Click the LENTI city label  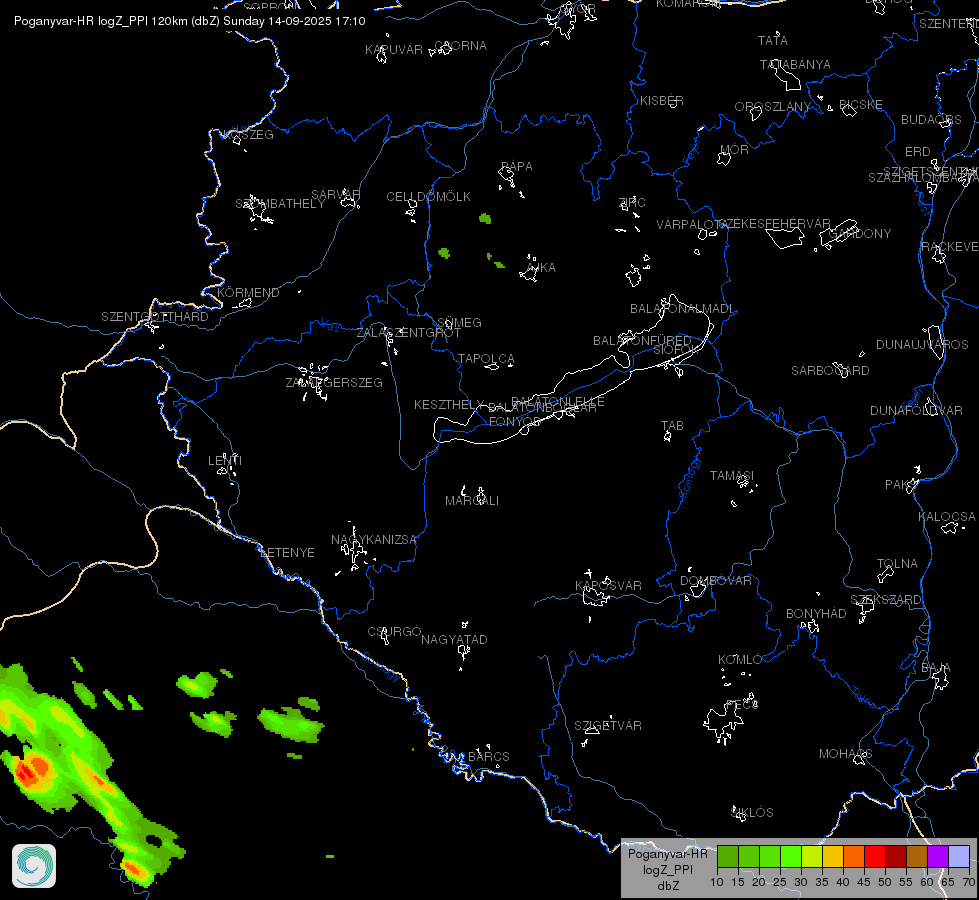tap(225, 460)
